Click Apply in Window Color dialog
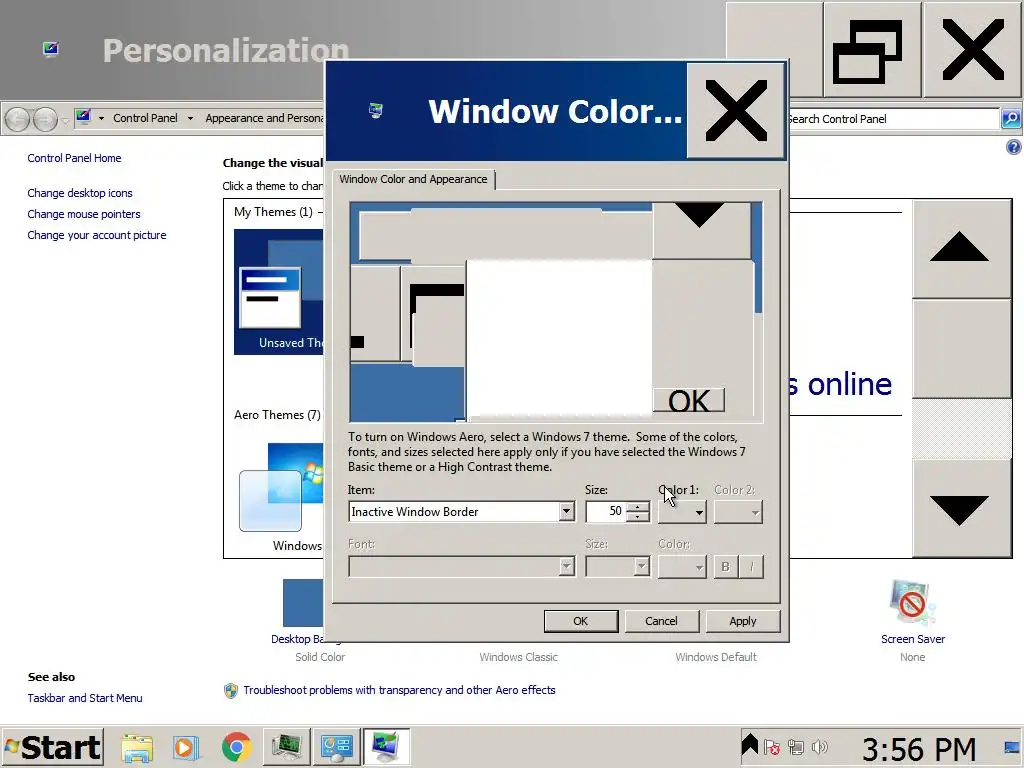Viewport: 1024px width, 768px height. click(x=743, y=621)
